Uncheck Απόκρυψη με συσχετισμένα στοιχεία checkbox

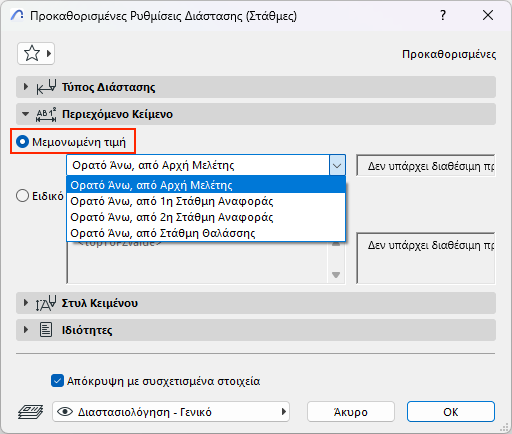(x=57, y=381)
